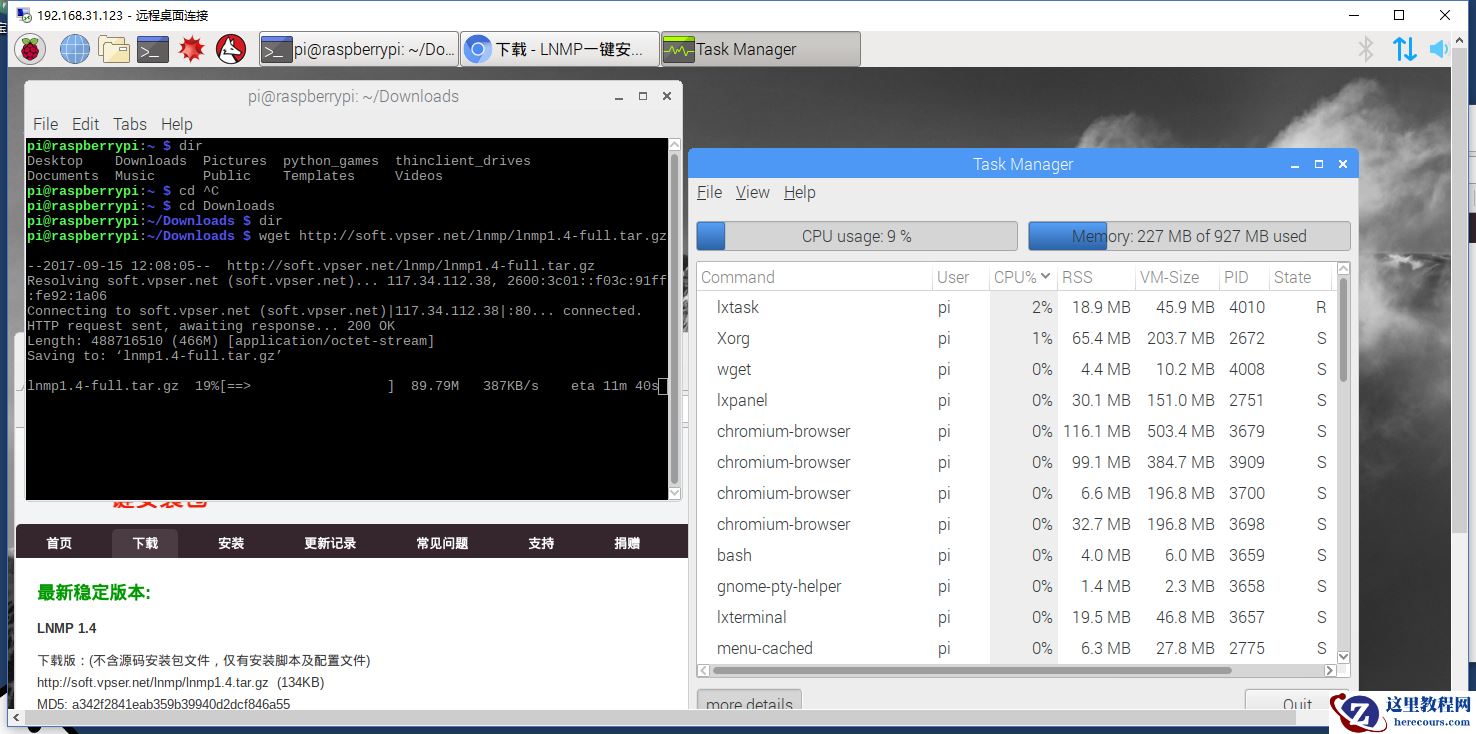The image size is (1476, 734).
Task: Select the menu-cached process row
Action: coord(1015,648)
